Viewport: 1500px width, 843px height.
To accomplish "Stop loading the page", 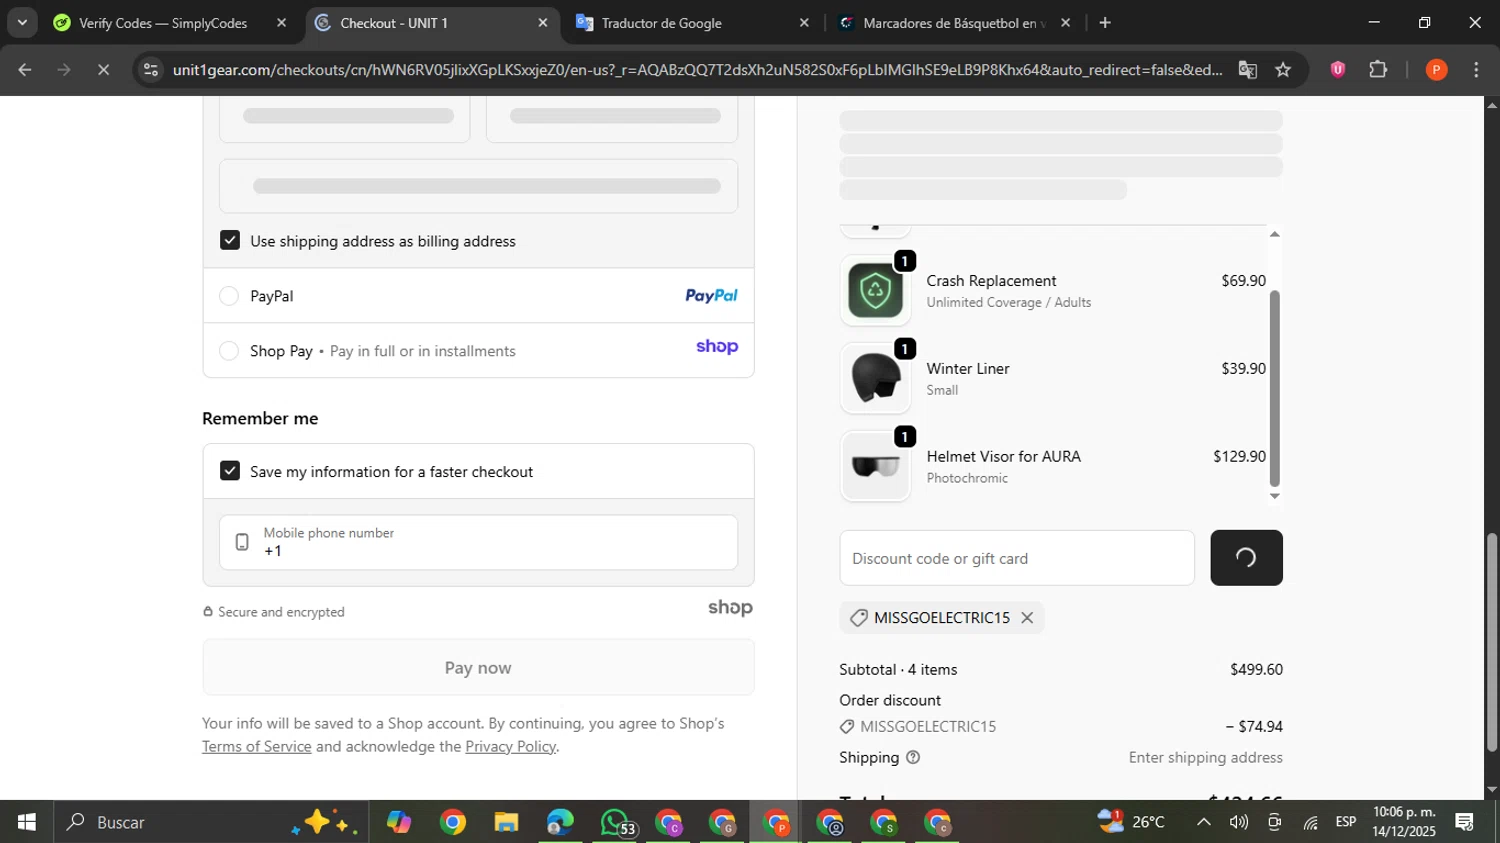I will 103,70.
